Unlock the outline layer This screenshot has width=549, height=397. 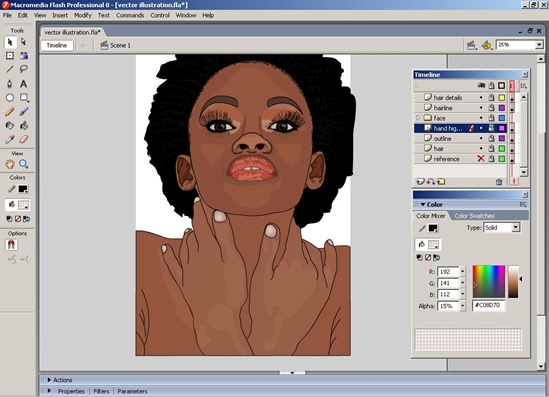point(492,138)
